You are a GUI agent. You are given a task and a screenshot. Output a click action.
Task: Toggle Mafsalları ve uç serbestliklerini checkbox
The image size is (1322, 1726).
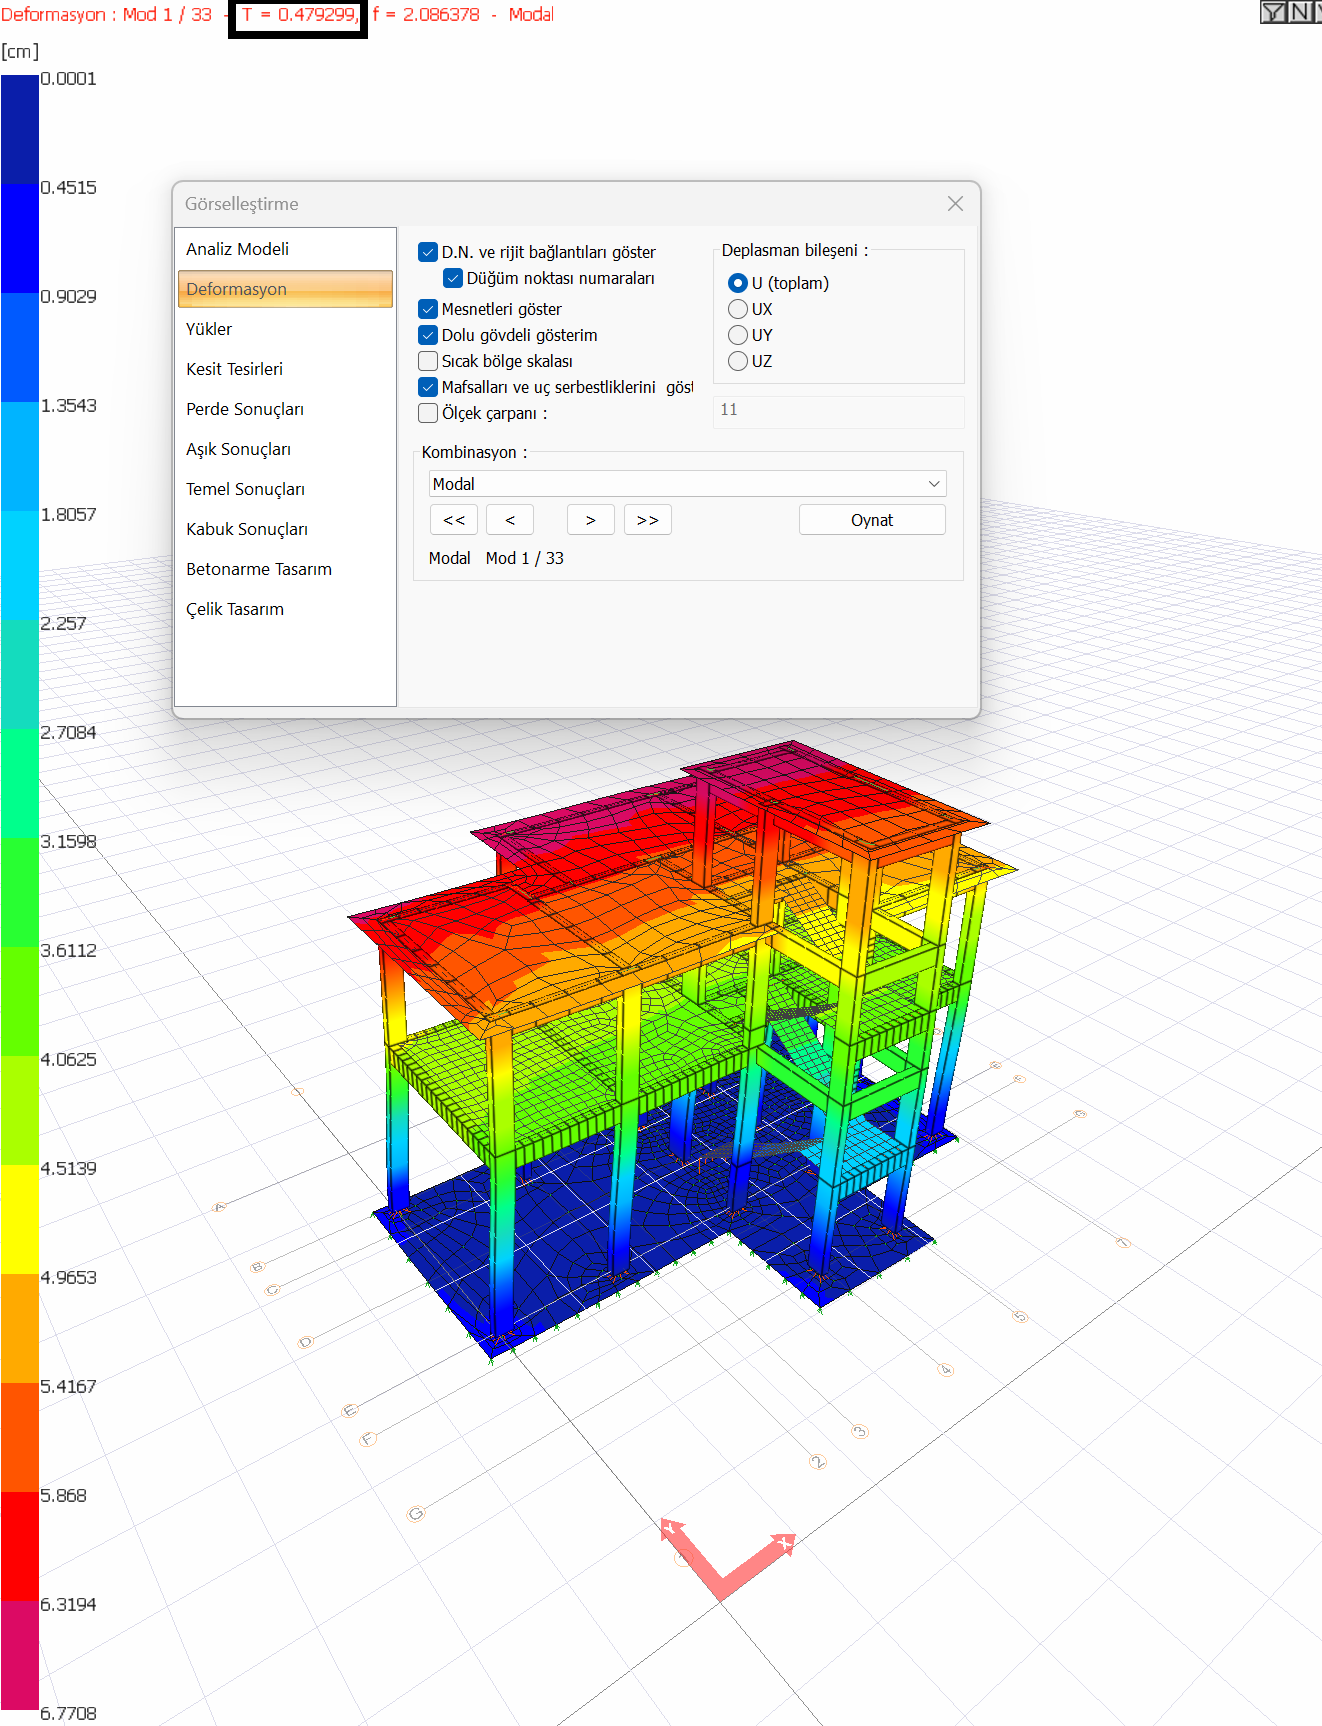(428, 387)
